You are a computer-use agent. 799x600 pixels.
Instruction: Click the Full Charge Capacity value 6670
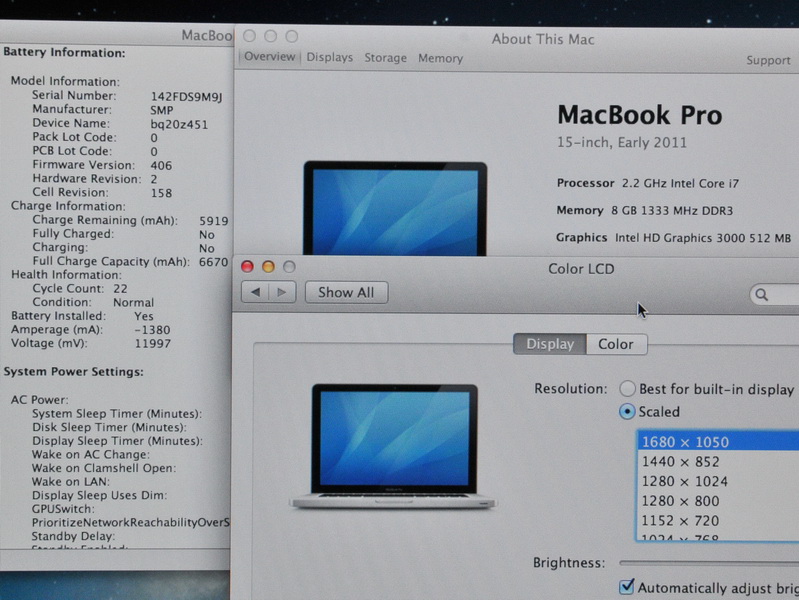(214, 262)
